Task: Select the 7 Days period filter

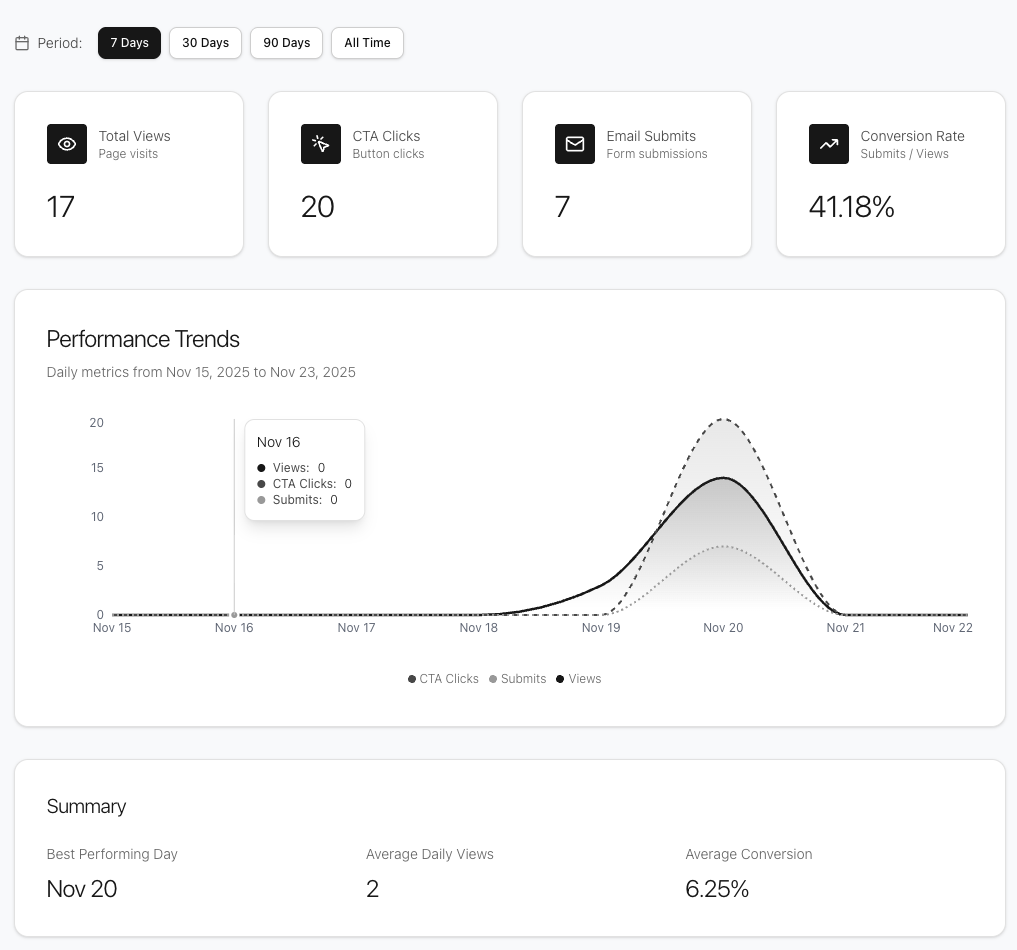Action: point(129,43)
